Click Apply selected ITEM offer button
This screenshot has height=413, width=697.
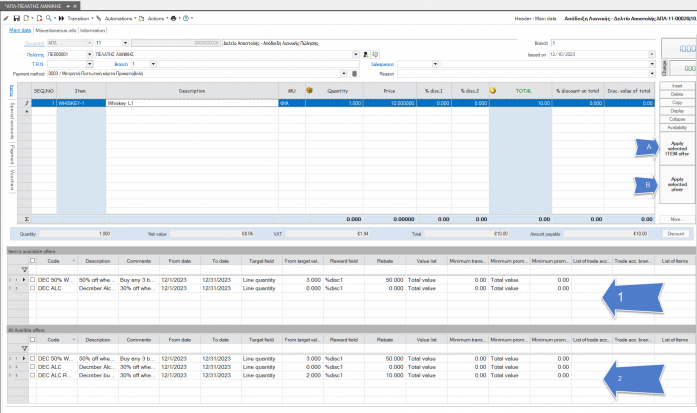[677, 149]
